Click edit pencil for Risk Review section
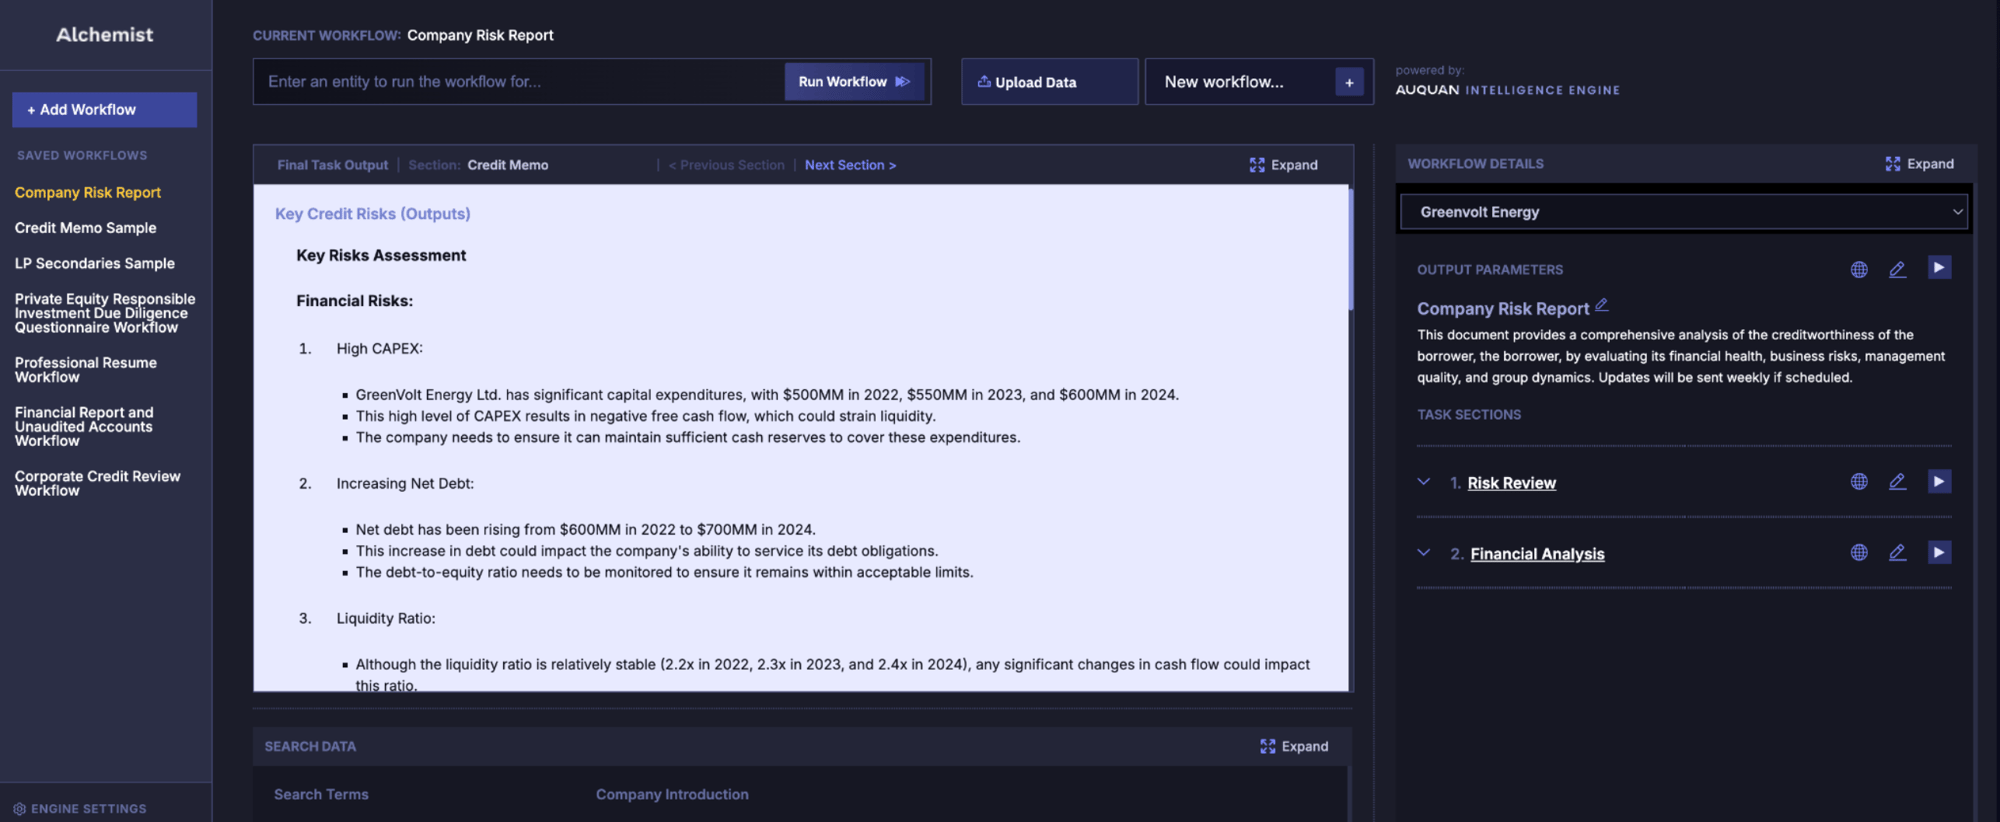The height and width of the screenshot is (822, 2000). 1897,481
